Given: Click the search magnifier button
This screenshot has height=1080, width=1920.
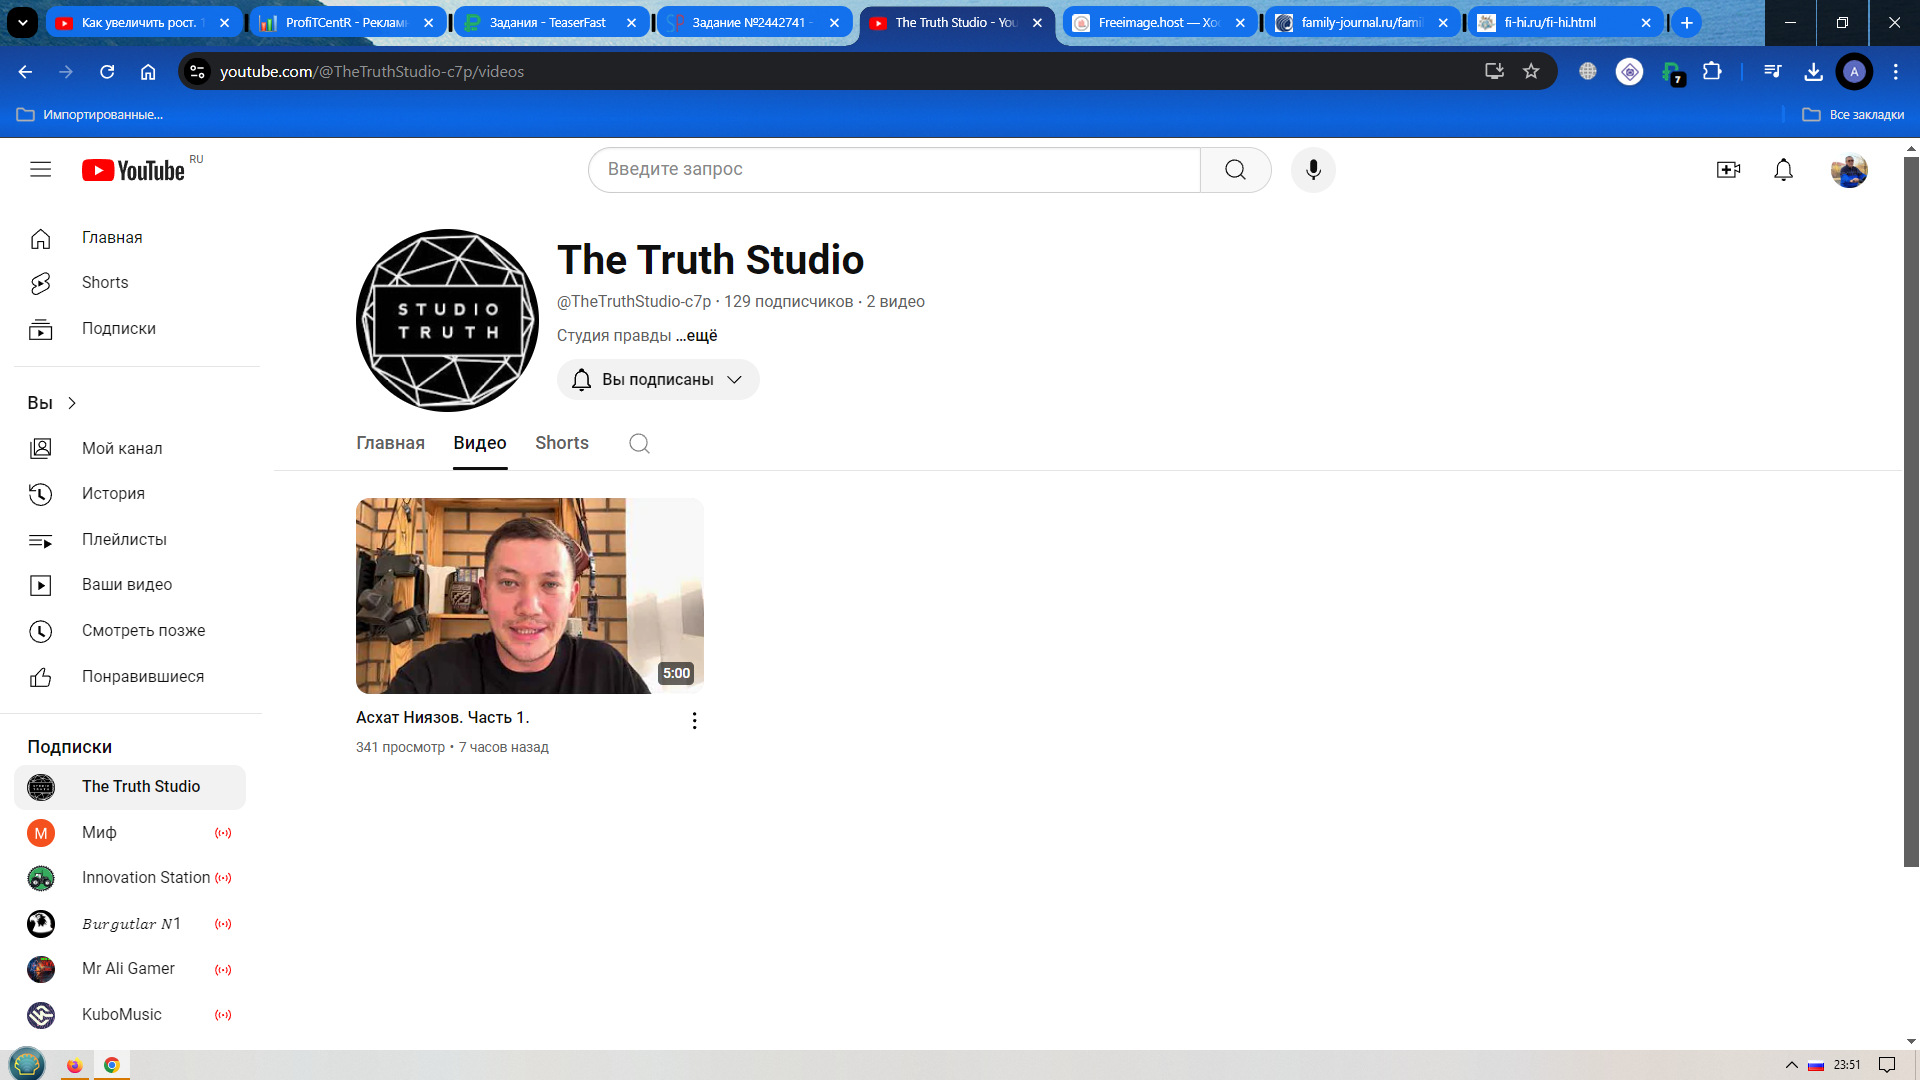Looking at the screenshot, I should [1235, 170].
